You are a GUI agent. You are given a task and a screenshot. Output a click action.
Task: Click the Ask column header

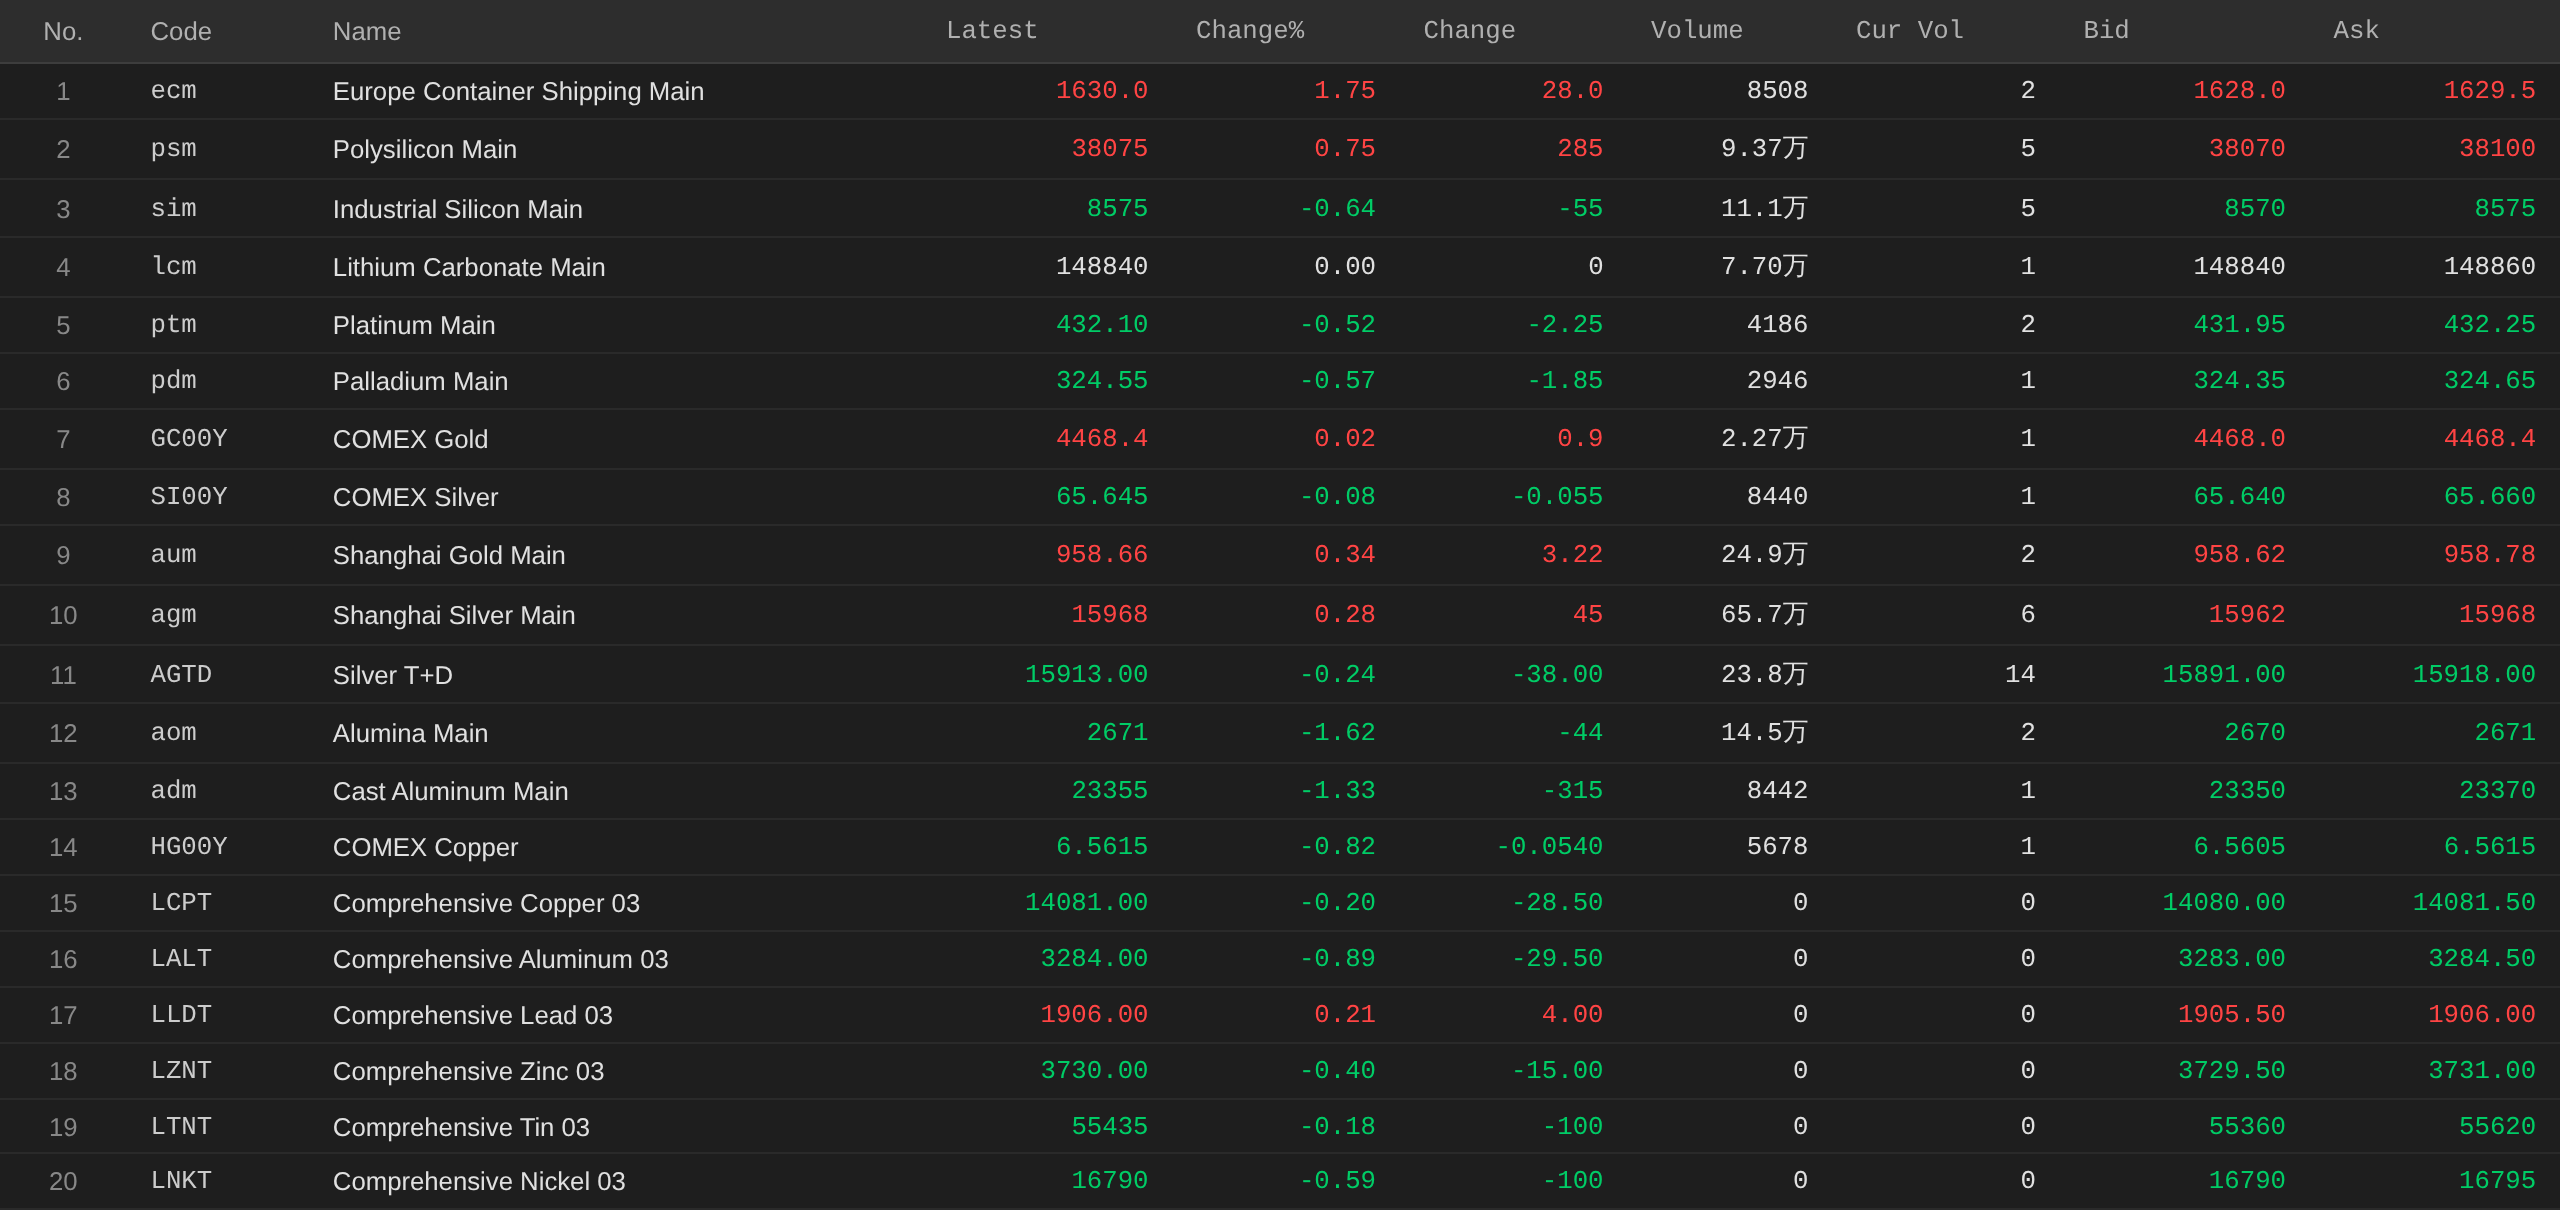2356,31
